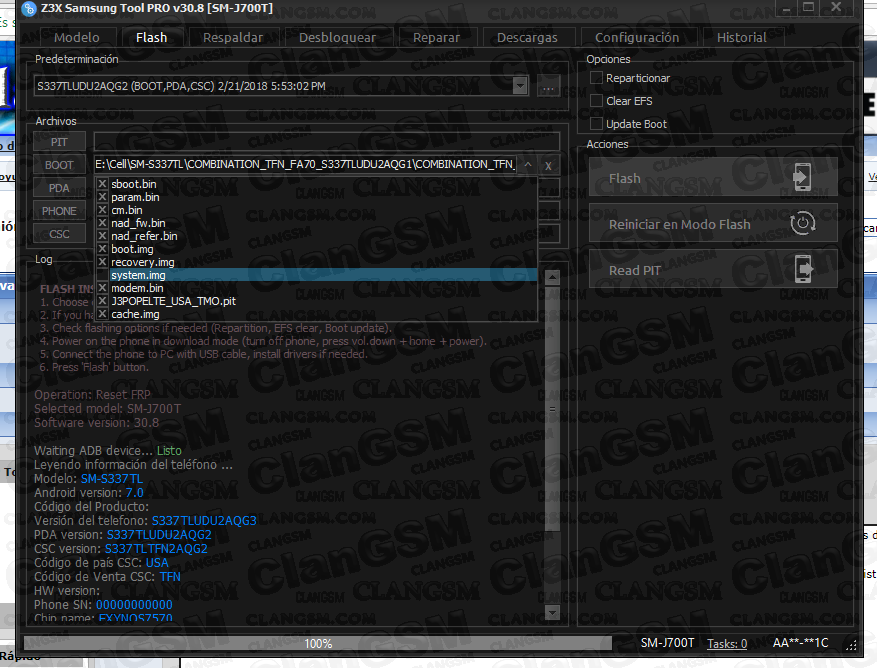Uncheck the nad_fw.bin file checkbox
This screenshot has height=668, width=877.
pos(102,223)
